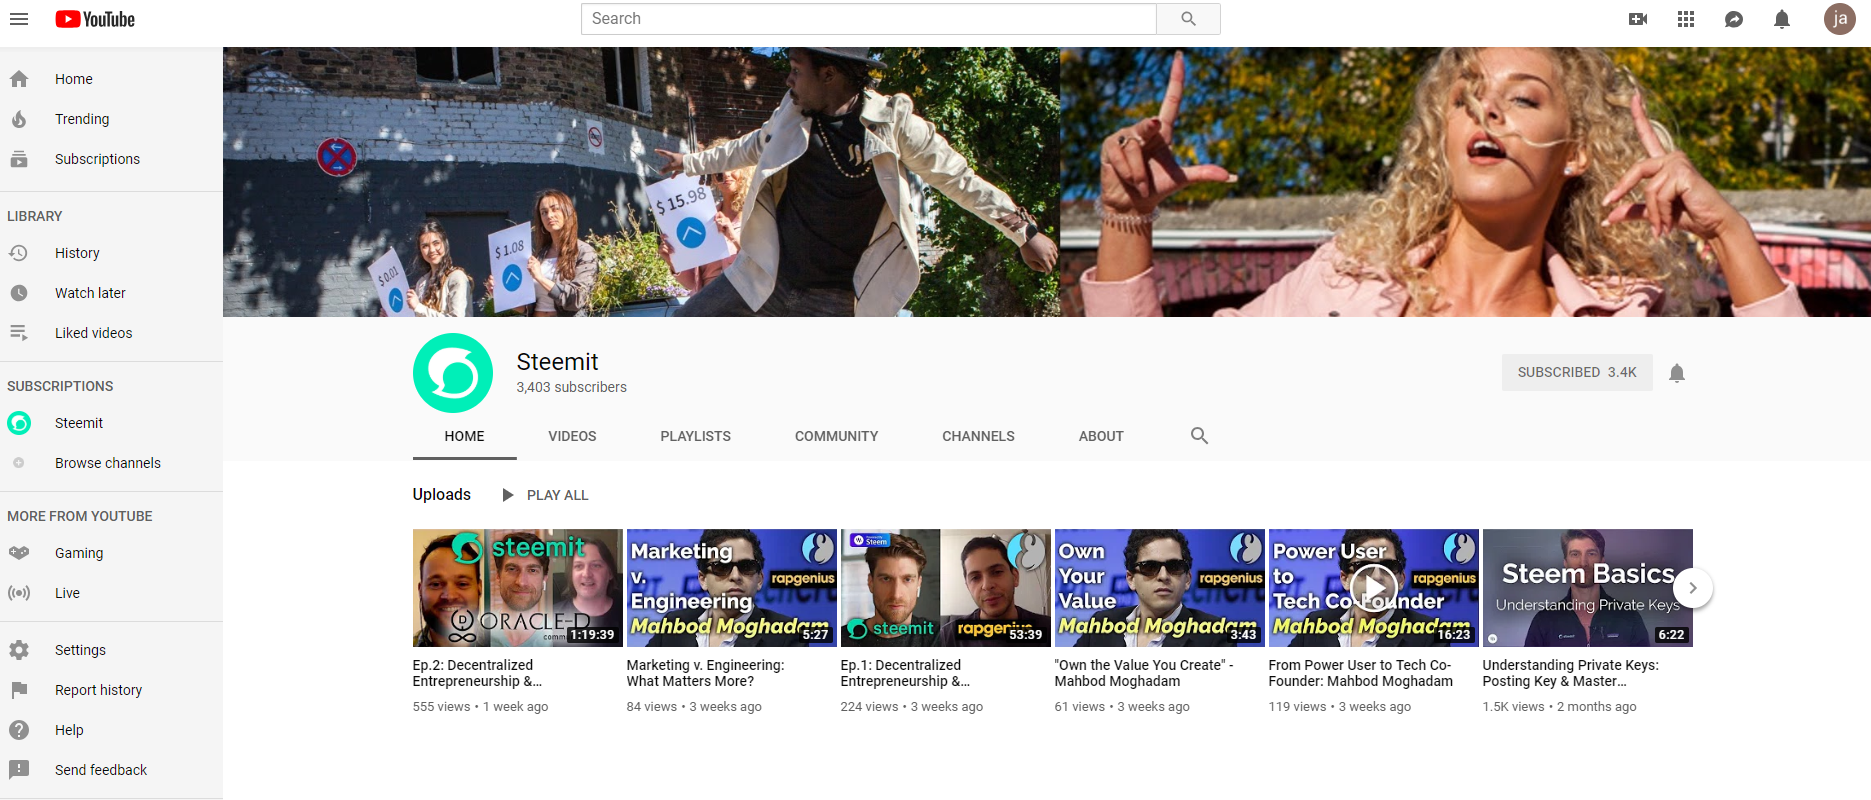
Task: Search within the Steemit channel
Action: click(1199, 436)
